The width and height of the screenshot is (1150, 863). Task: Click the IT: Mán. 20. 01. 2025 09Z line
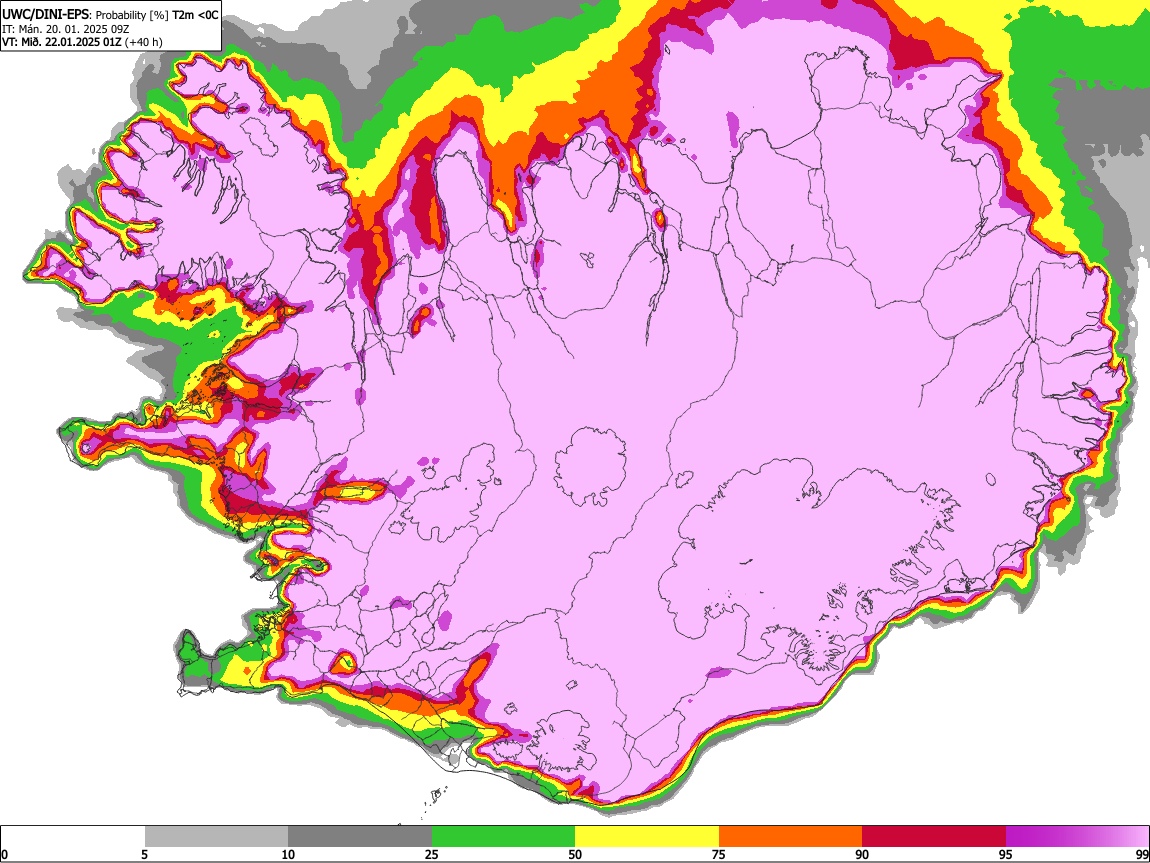[x=65, y=29]
